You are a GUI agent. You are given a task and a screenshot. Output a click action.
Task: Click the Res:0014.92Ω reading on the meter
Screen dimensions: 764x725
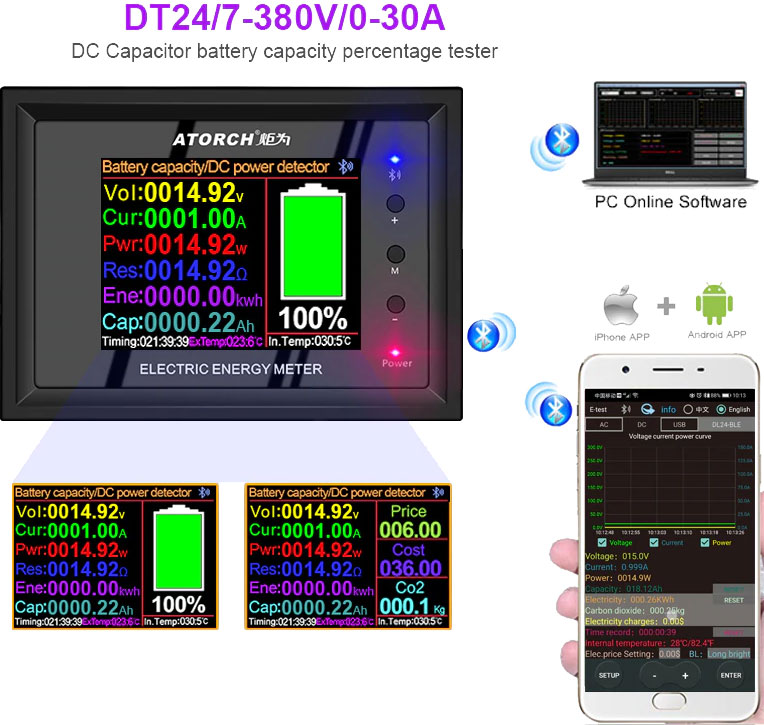(x=175, y=270)
